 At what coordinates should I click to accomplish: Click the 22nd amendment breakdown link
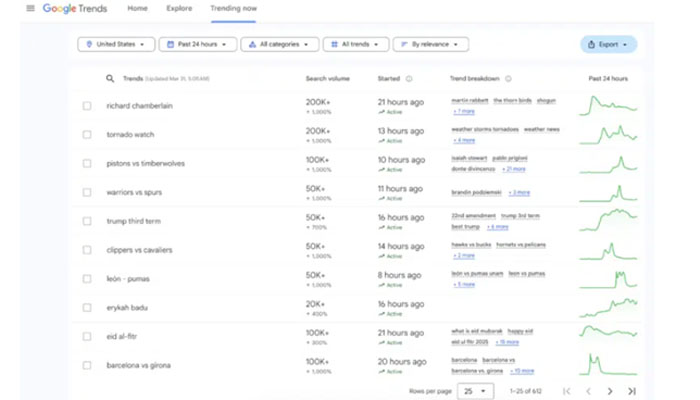[472, 215]
